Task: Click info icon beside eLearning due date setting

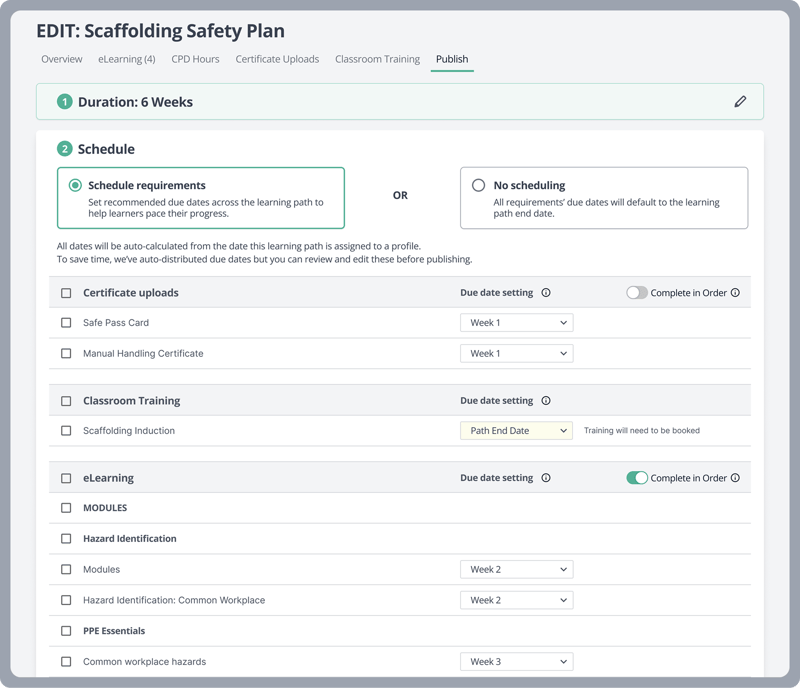Action: click(546, 478)
